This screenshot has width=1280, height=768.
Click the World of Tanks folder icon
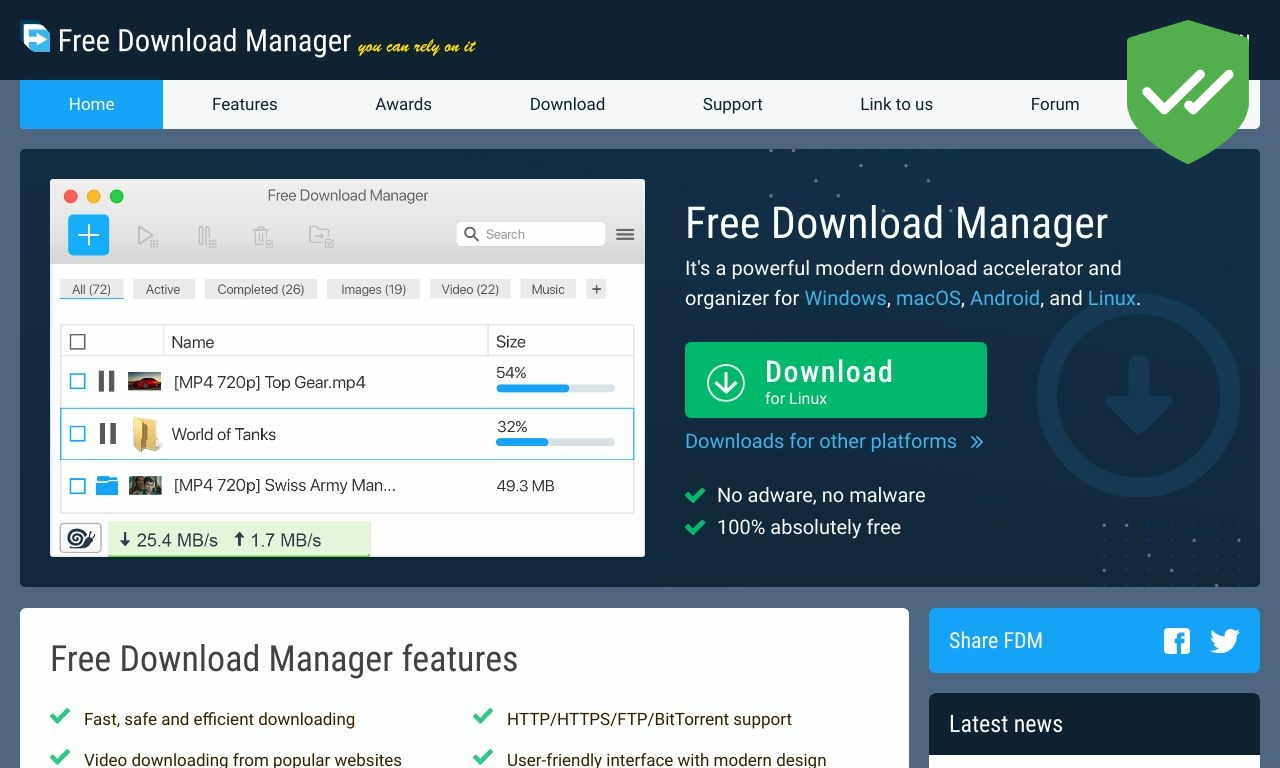[146, 434]
